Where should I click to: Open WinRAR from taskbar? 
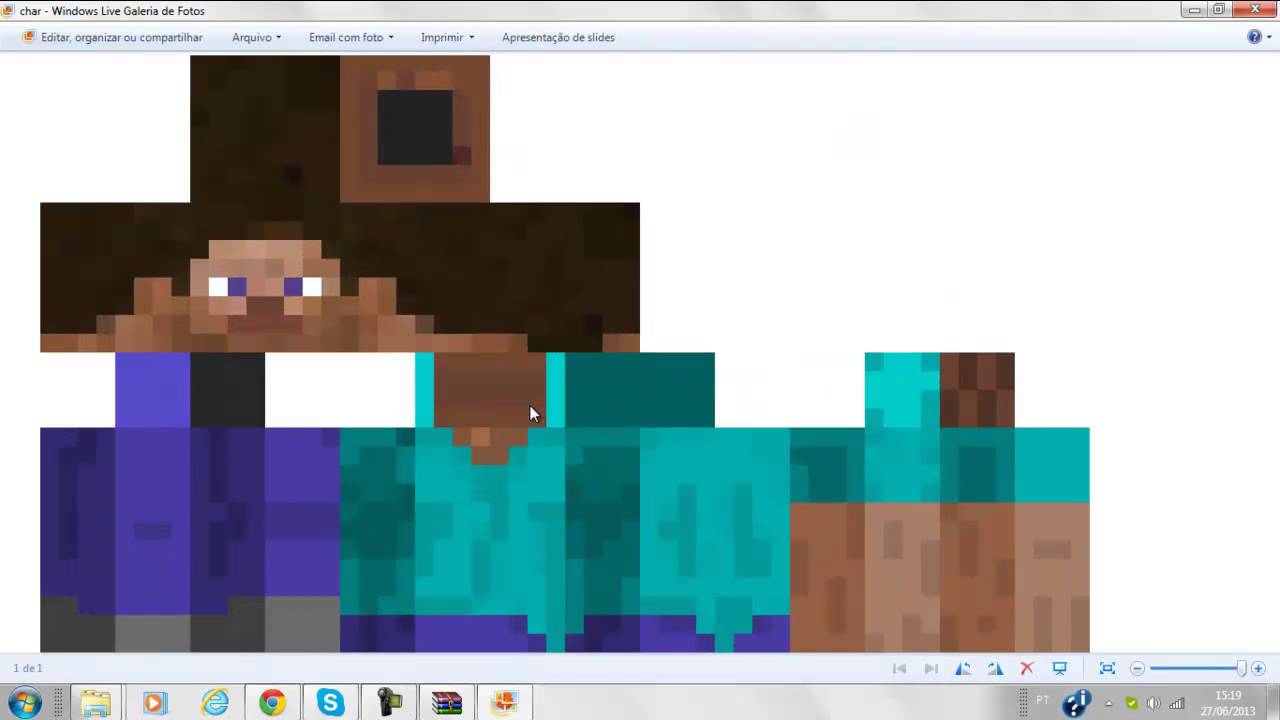[x=447, y=703]
